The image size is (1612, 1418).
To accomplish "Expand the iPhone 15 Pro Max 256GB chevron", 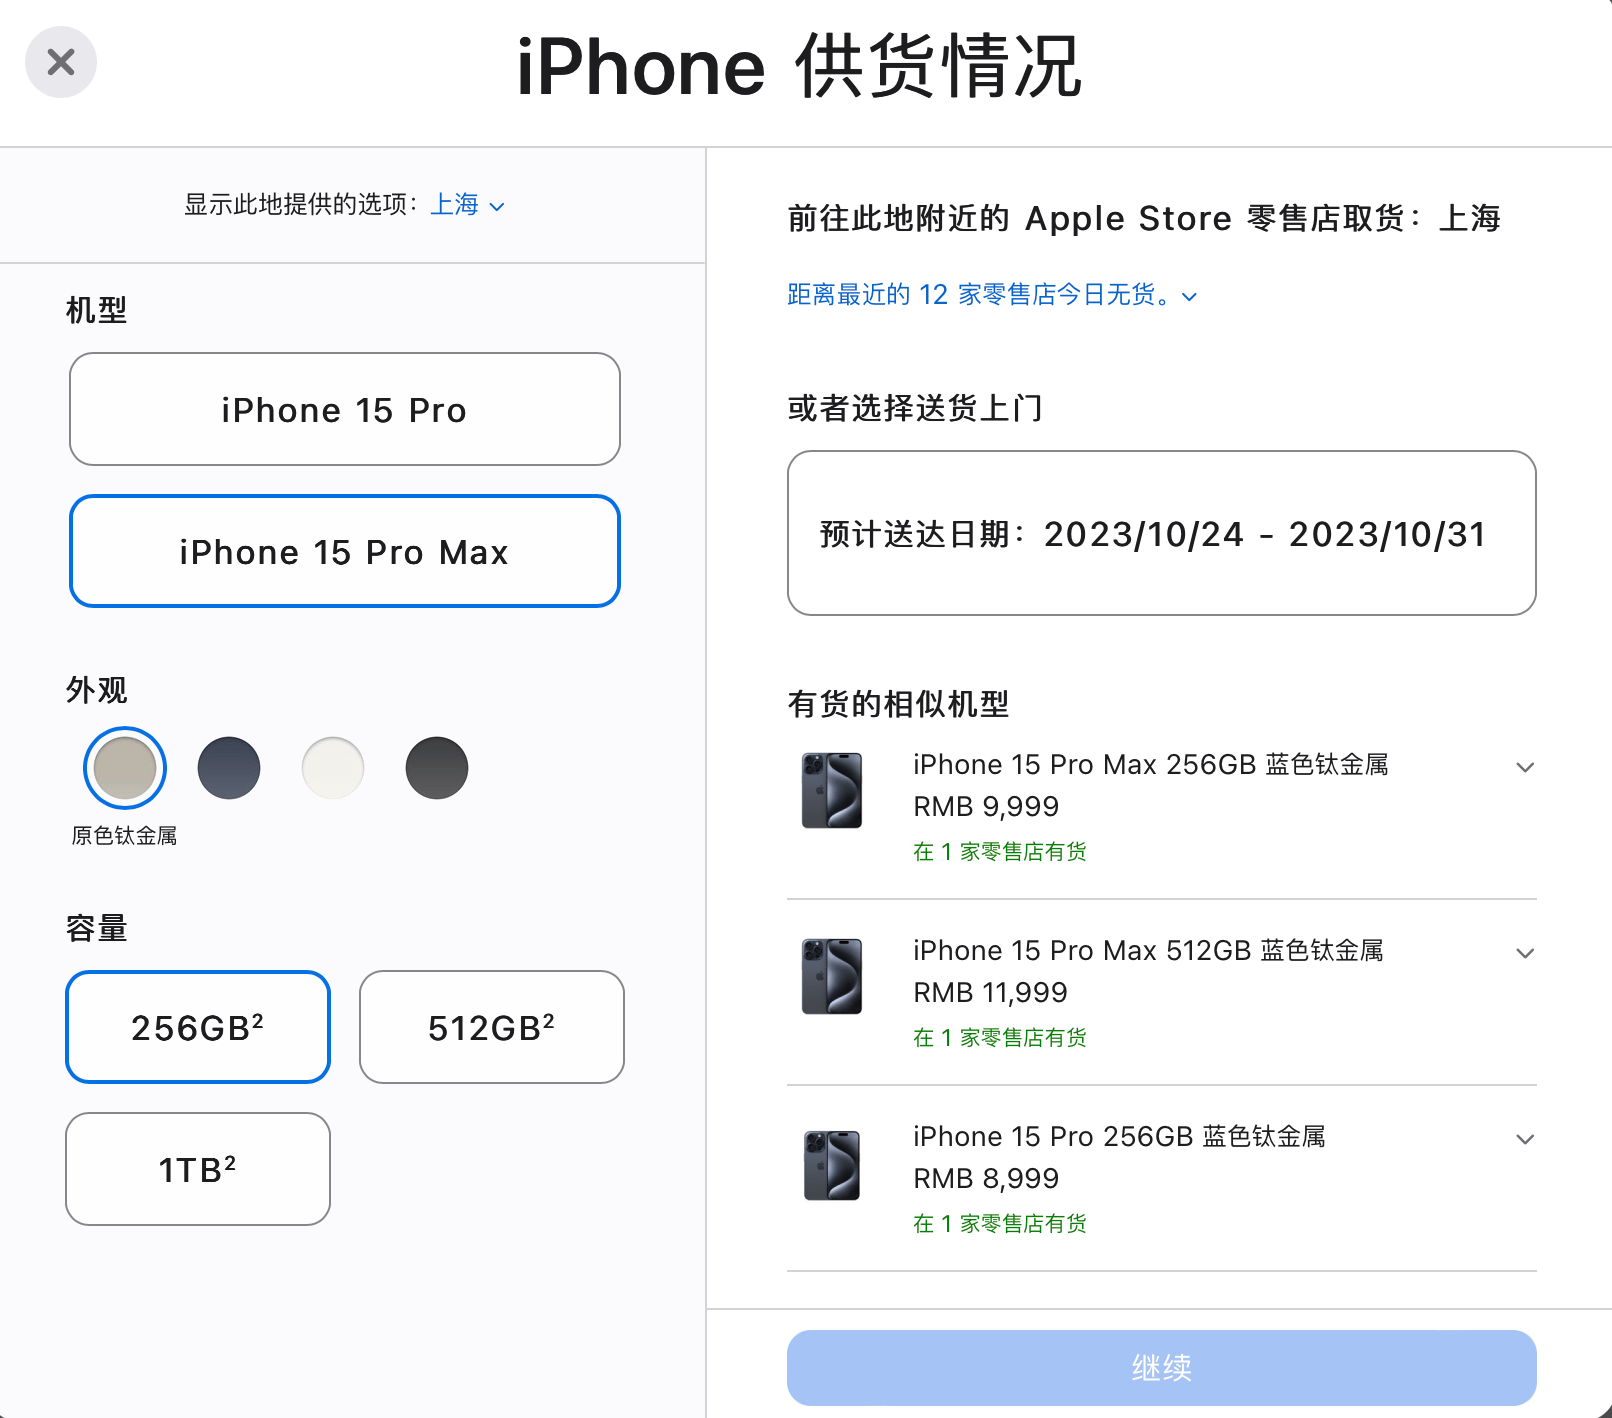I will pyautogui.click(x=1525, y=767).
